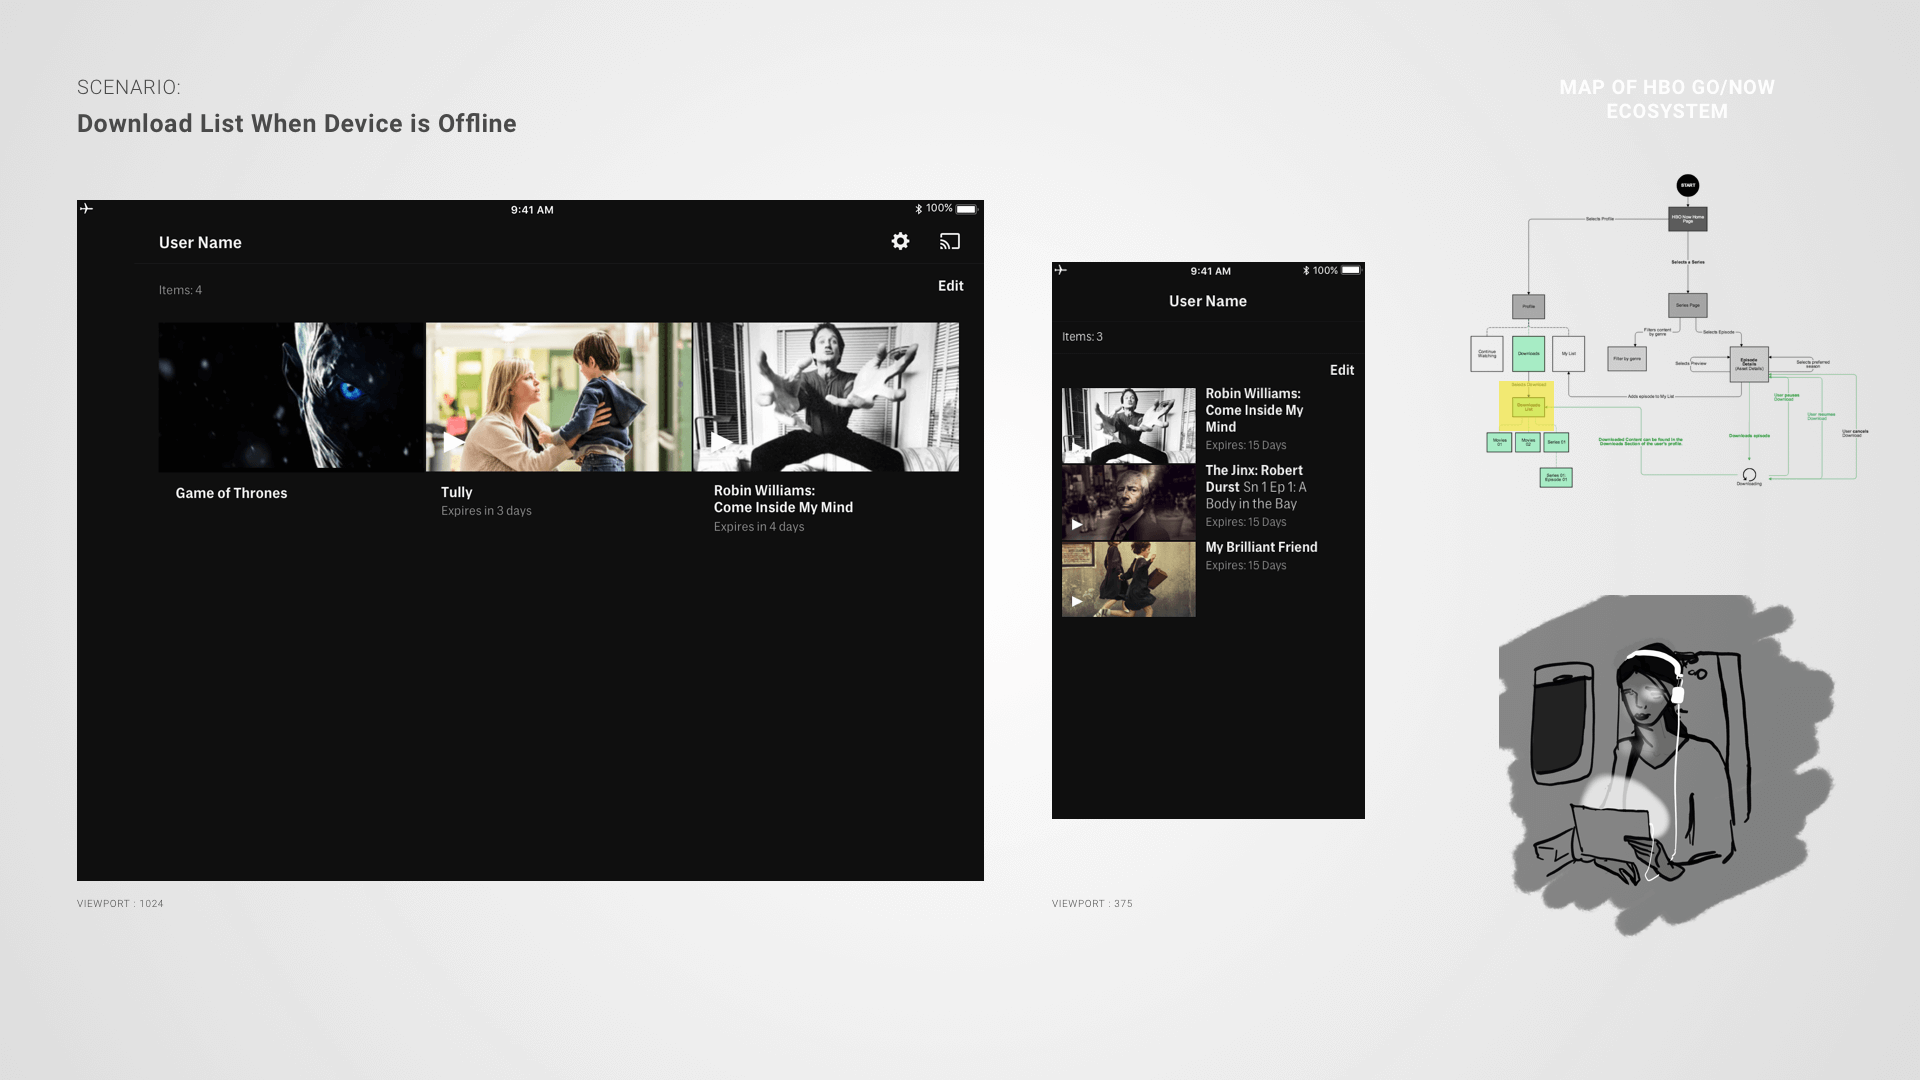Open the Robin Williams thumbnail on the phone
The image size is (1920, 1080).
coord(1129,426)
